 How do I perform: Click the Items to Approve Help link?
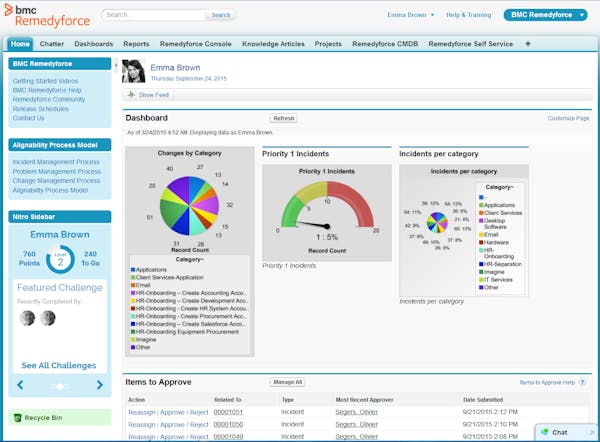coord(547,382)
